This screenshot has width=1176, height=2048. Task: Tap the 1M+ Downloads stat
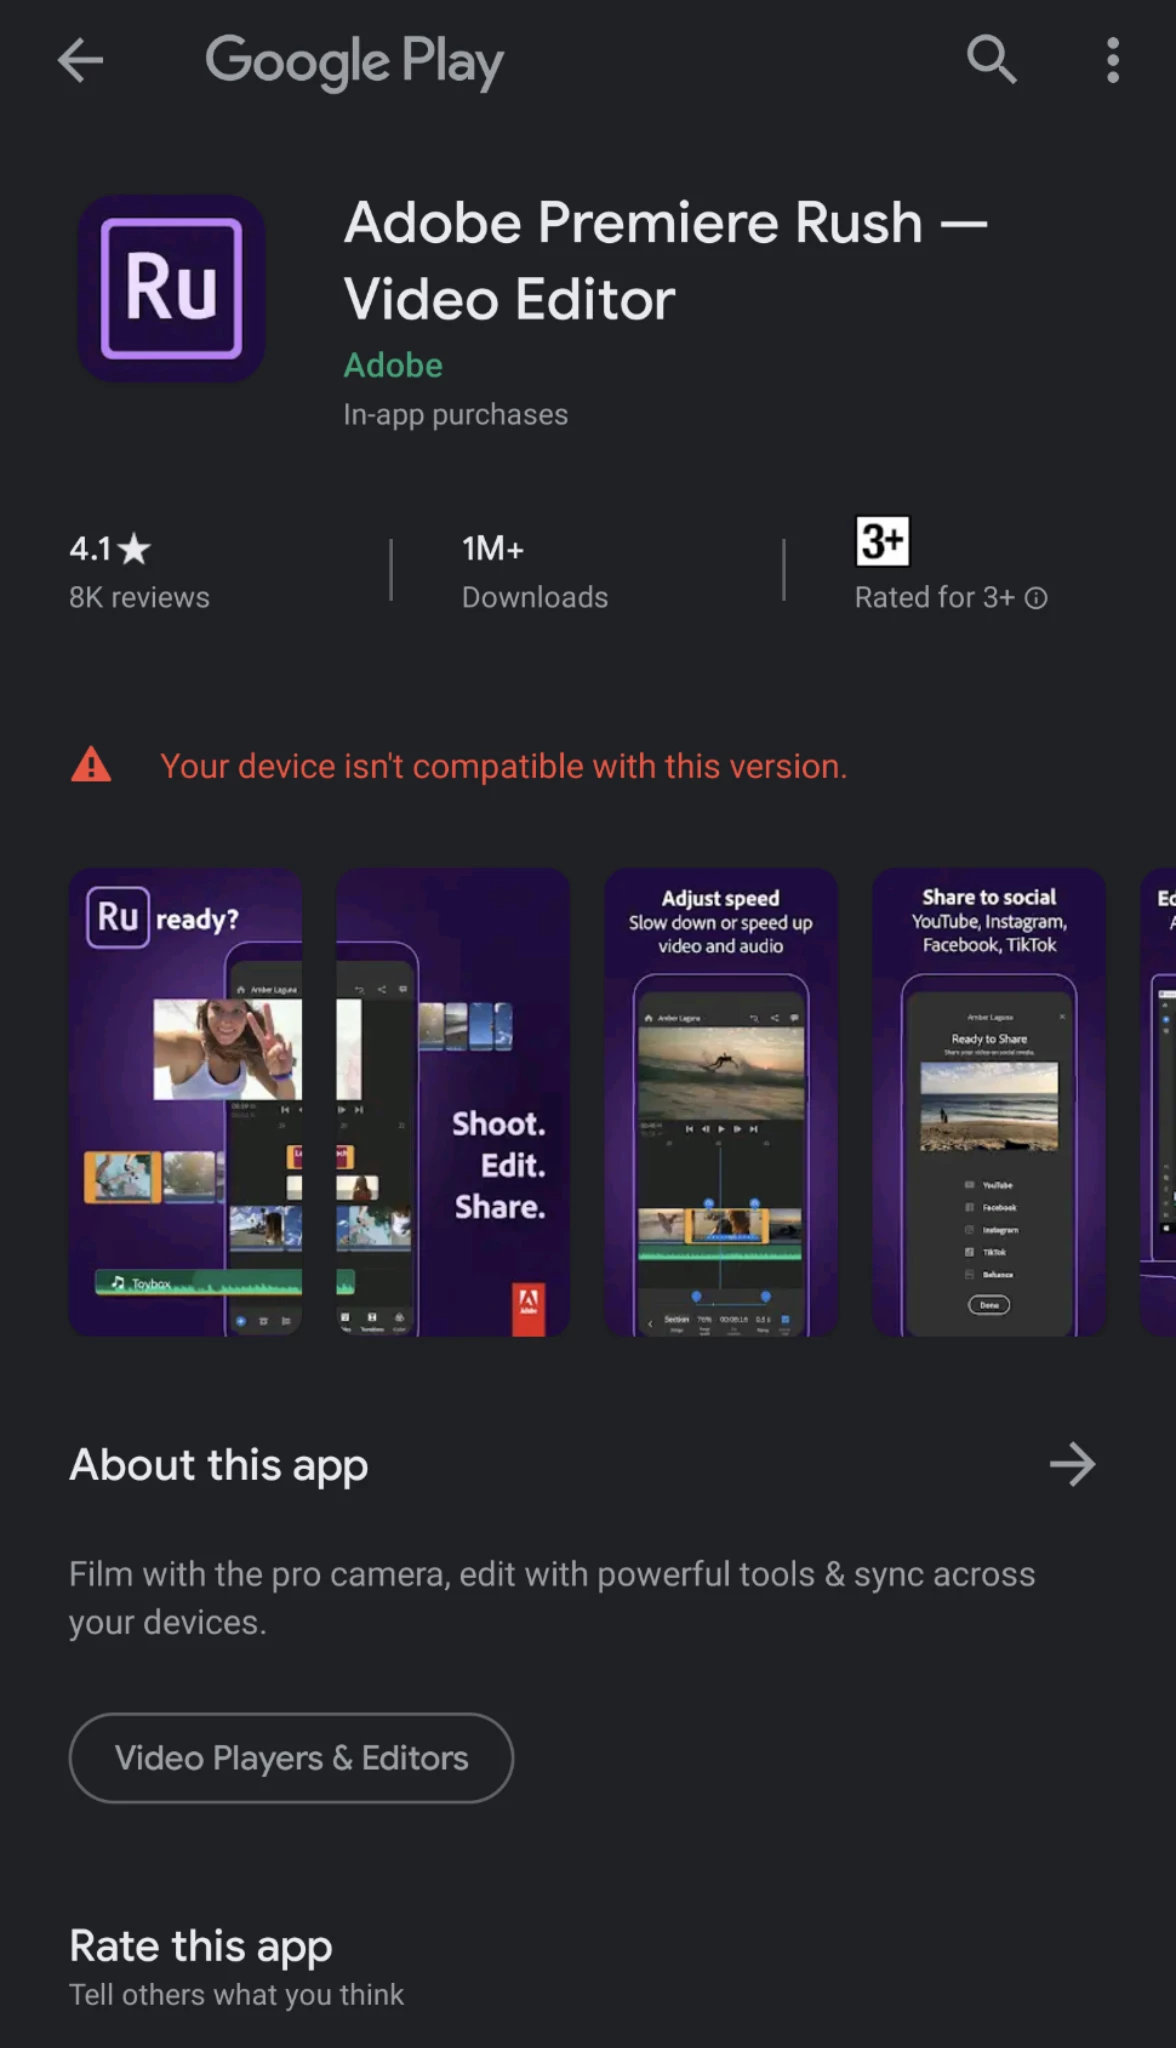(534, 572)
